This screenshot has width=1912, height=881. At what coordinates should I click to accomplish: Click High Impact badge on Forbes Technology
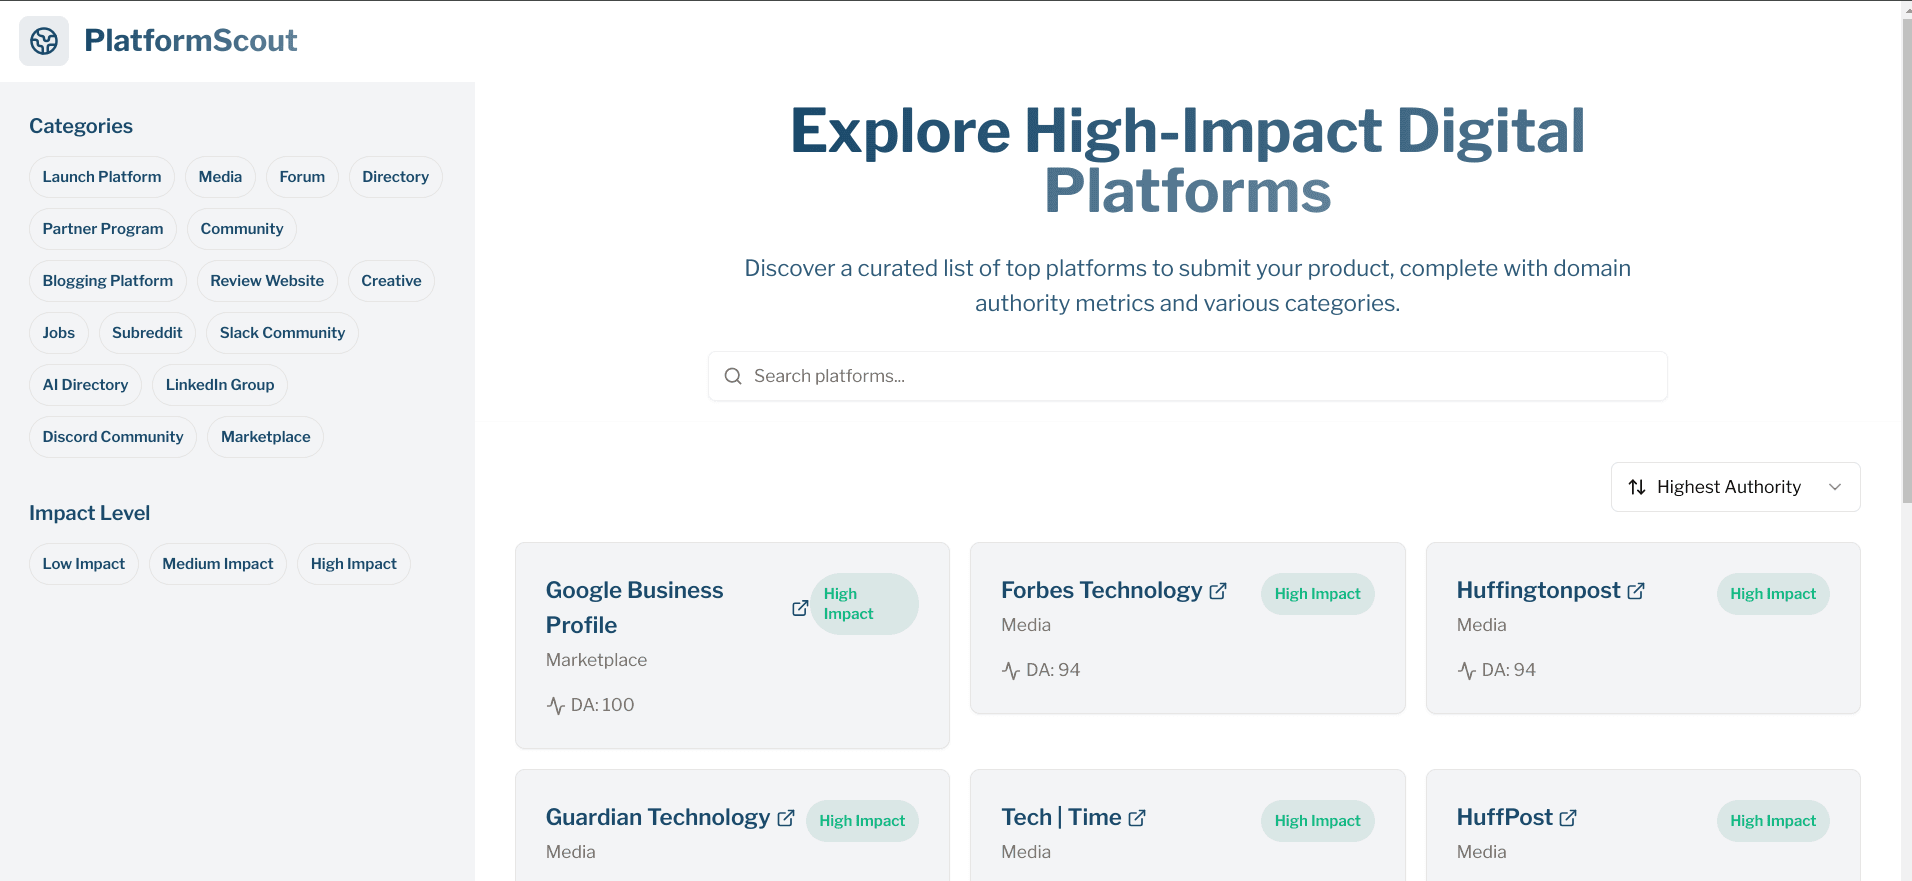(x=1317, y=594)
